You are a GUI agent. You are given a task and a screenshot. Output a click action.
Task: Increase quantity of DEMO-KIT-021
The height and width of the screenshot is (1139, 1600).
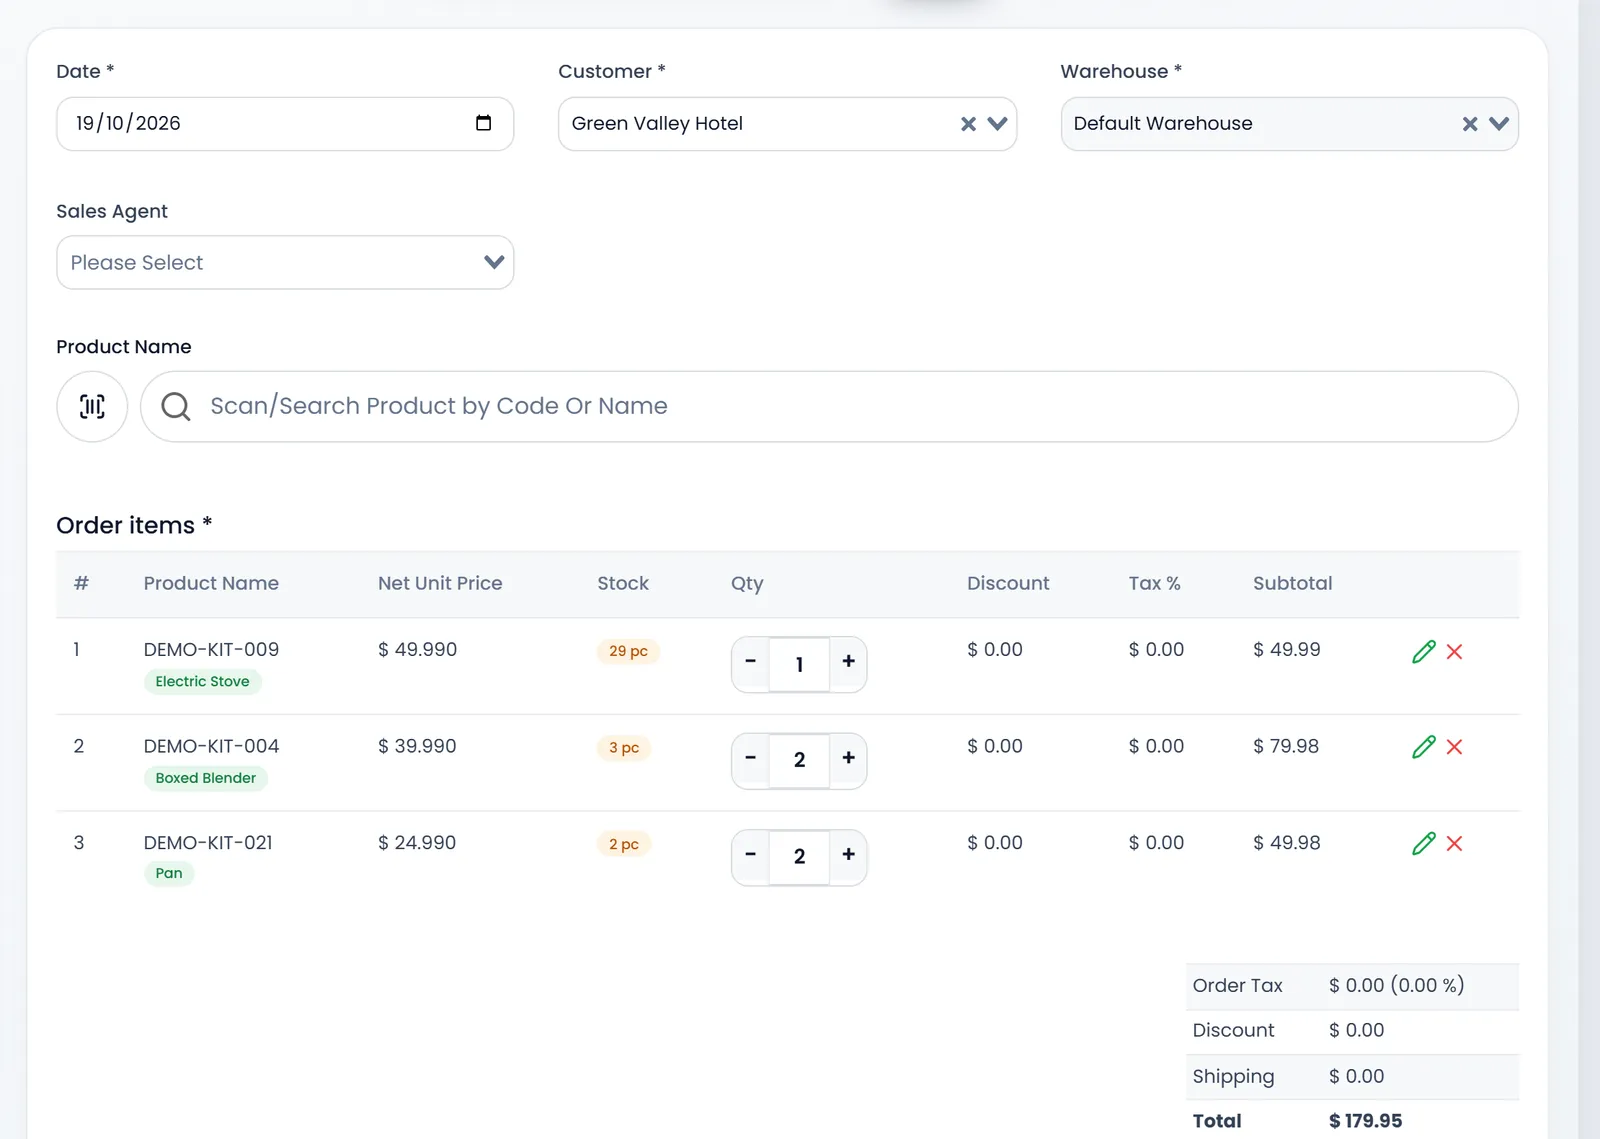tap(848, 856)
